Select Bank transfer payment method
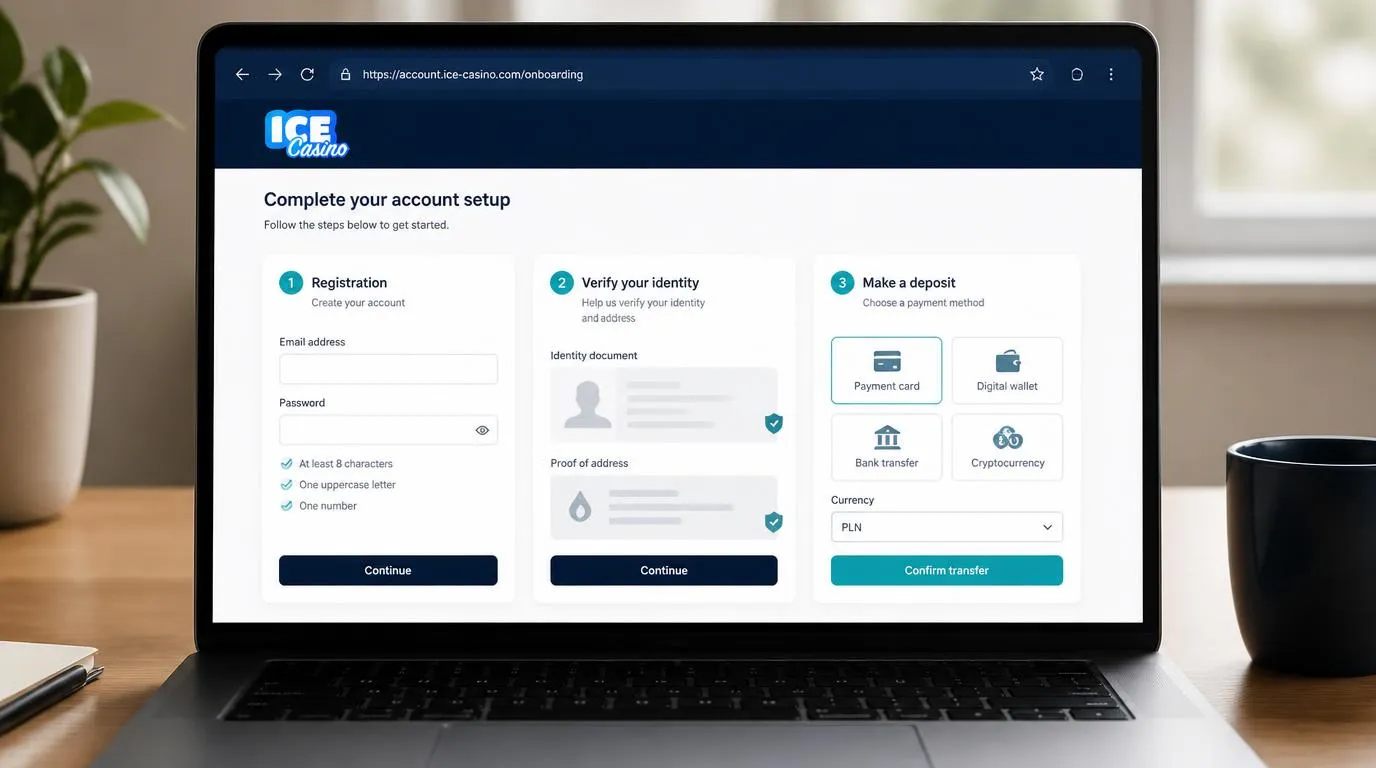The height and width of the screenshot is (768, 1376). (887, 447)
